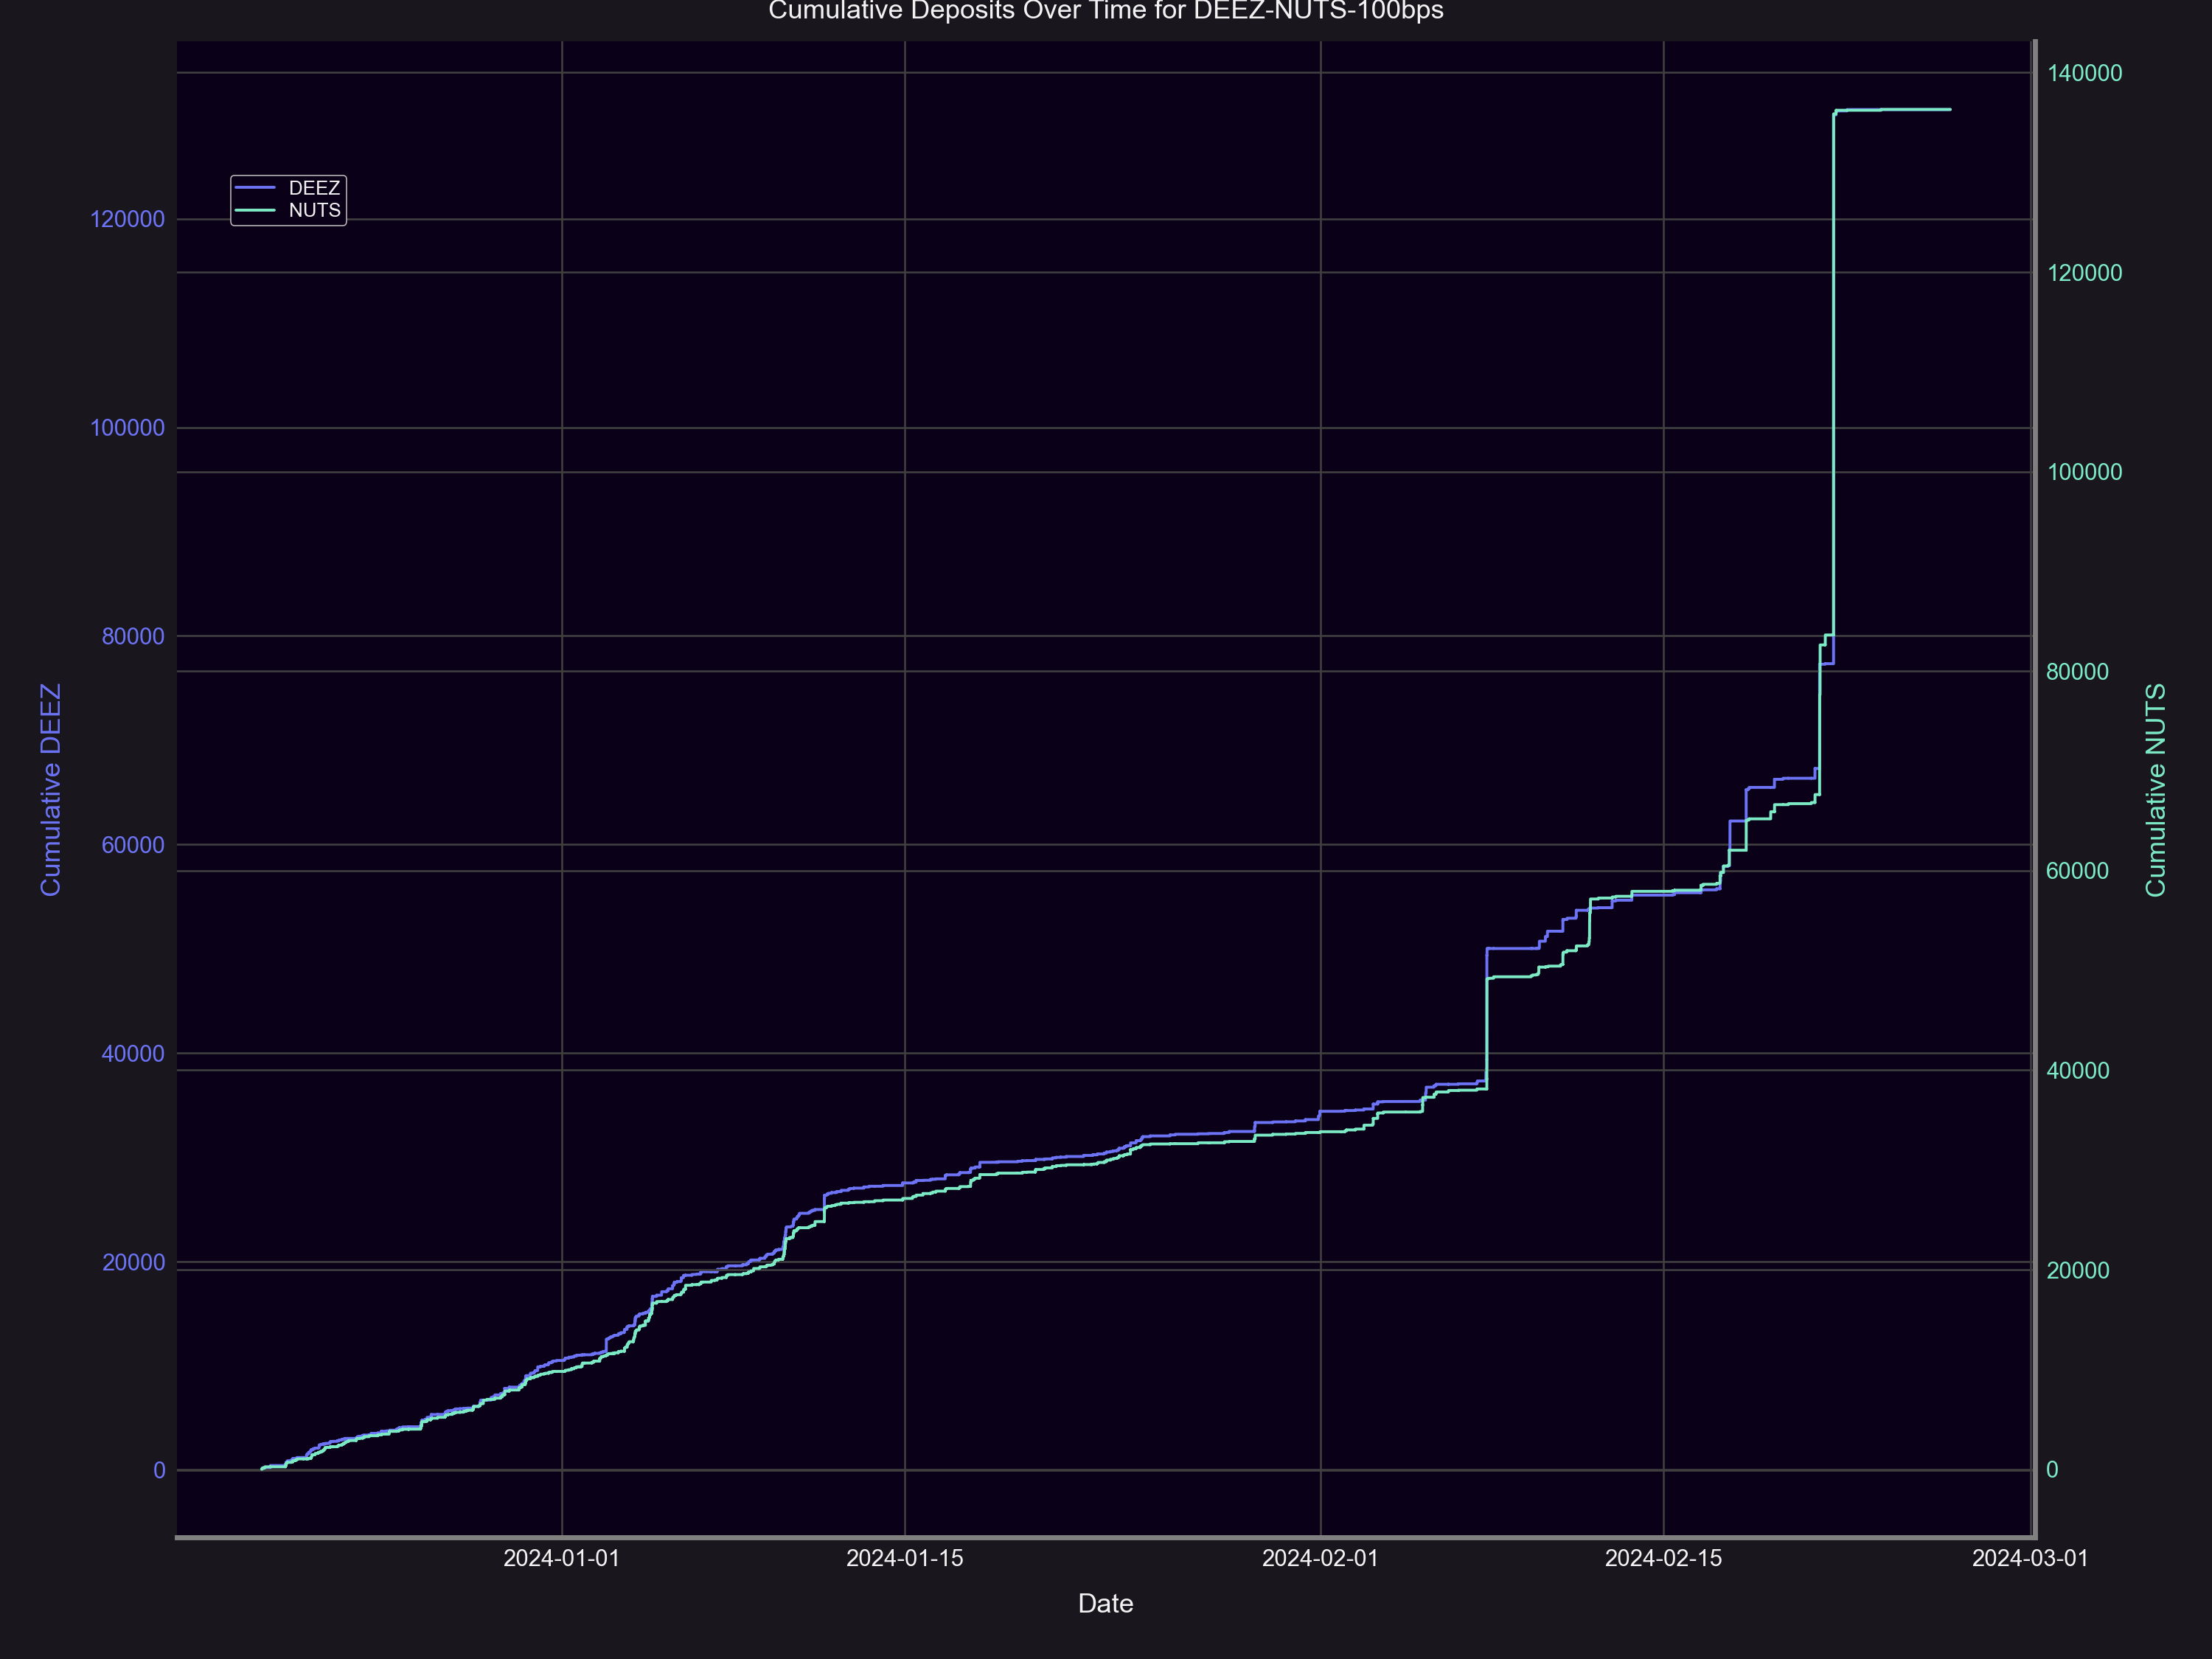Click the Cumulative DEEZ axis title
This screenshot has height=1659, width=2212.
[x=51, y=789]
